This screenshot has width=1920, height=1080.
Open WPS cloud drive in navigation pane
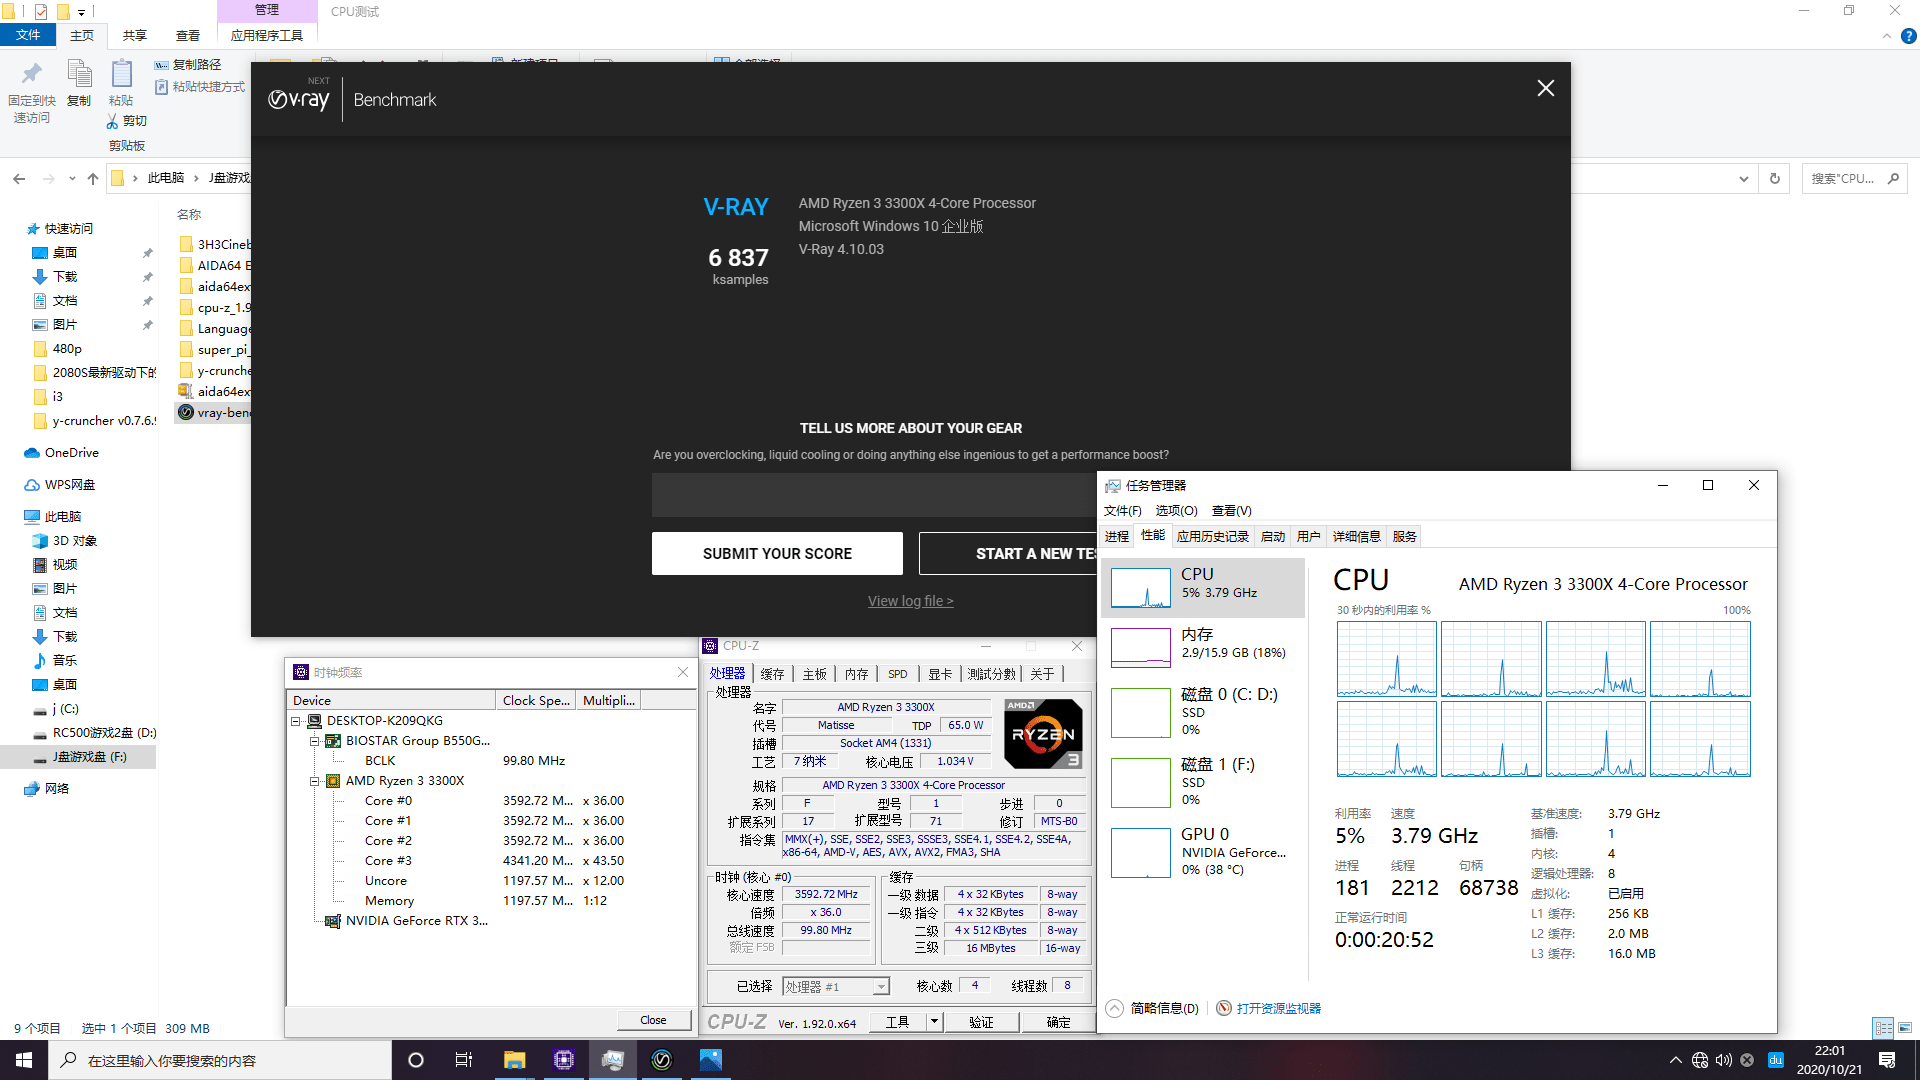point(70,485)
